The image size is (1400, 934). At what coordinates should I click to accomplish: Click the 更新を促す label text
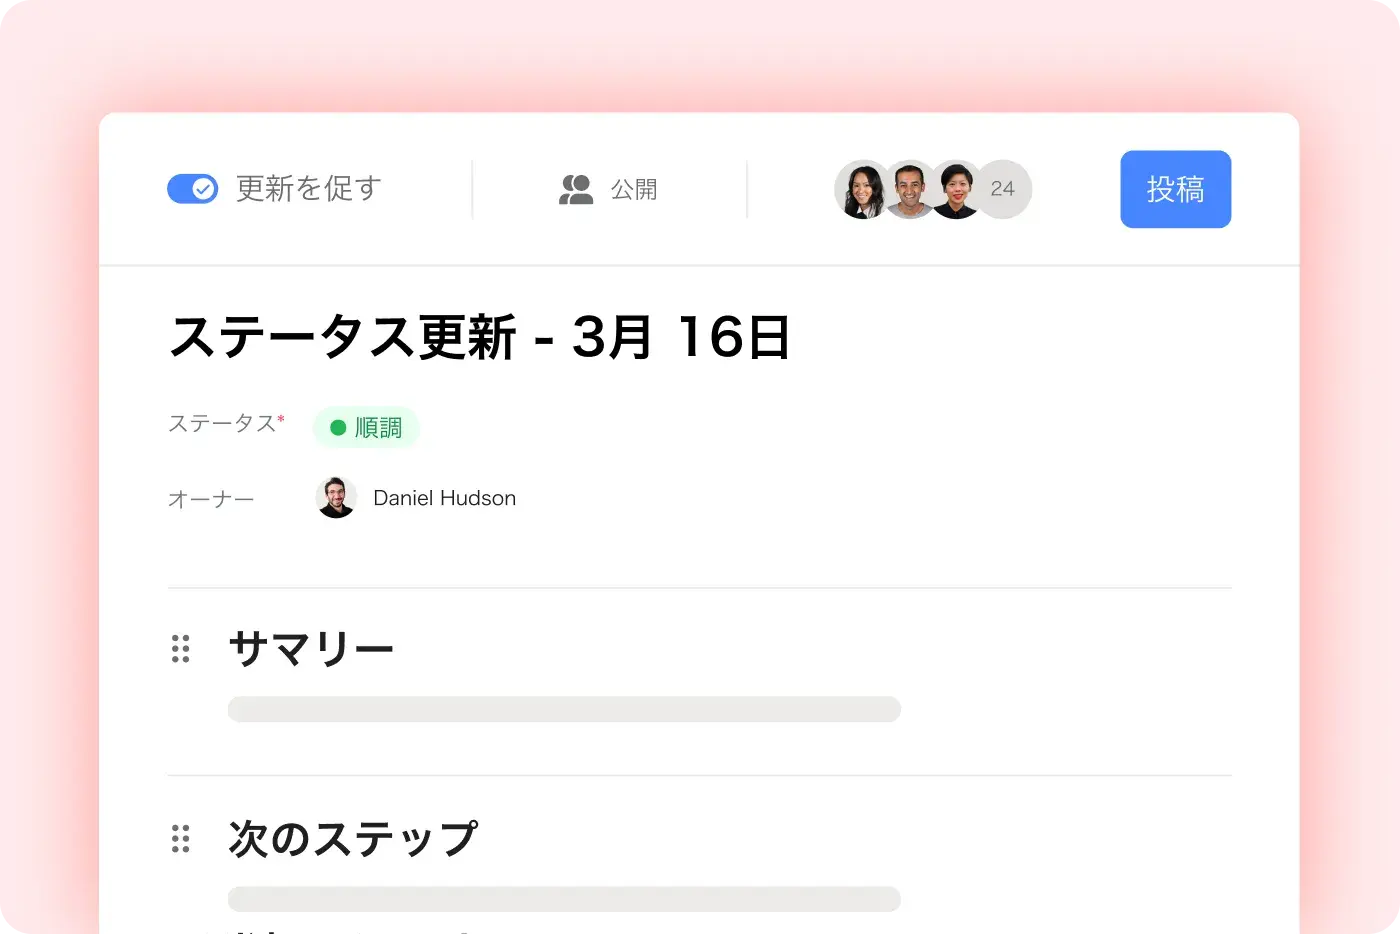(309, 189)
